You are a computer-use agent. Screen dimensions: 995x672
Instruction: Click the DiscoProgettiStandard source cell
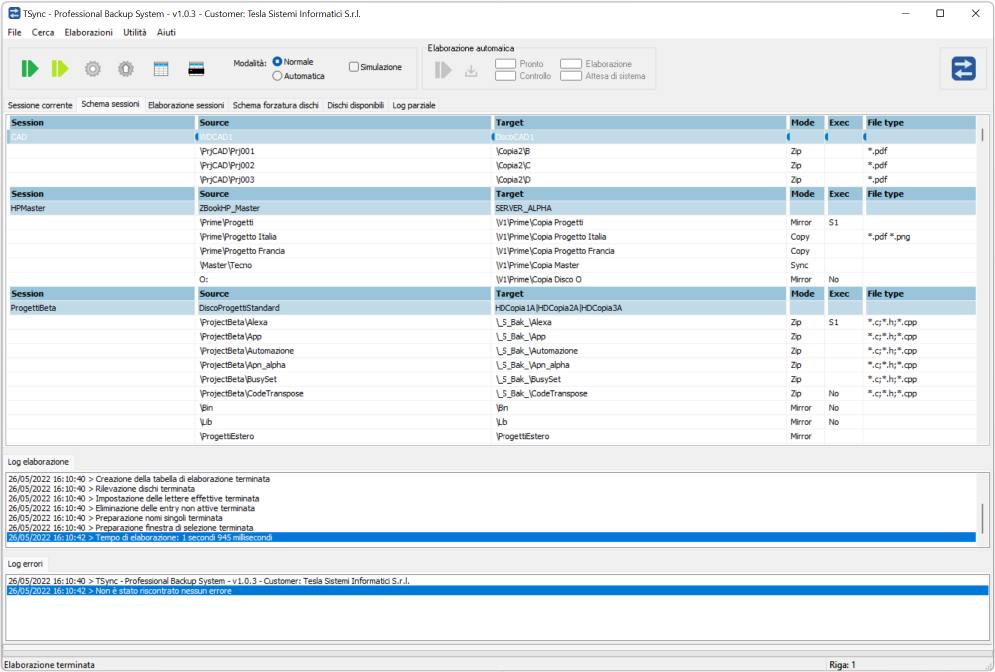tap(343, 308)
